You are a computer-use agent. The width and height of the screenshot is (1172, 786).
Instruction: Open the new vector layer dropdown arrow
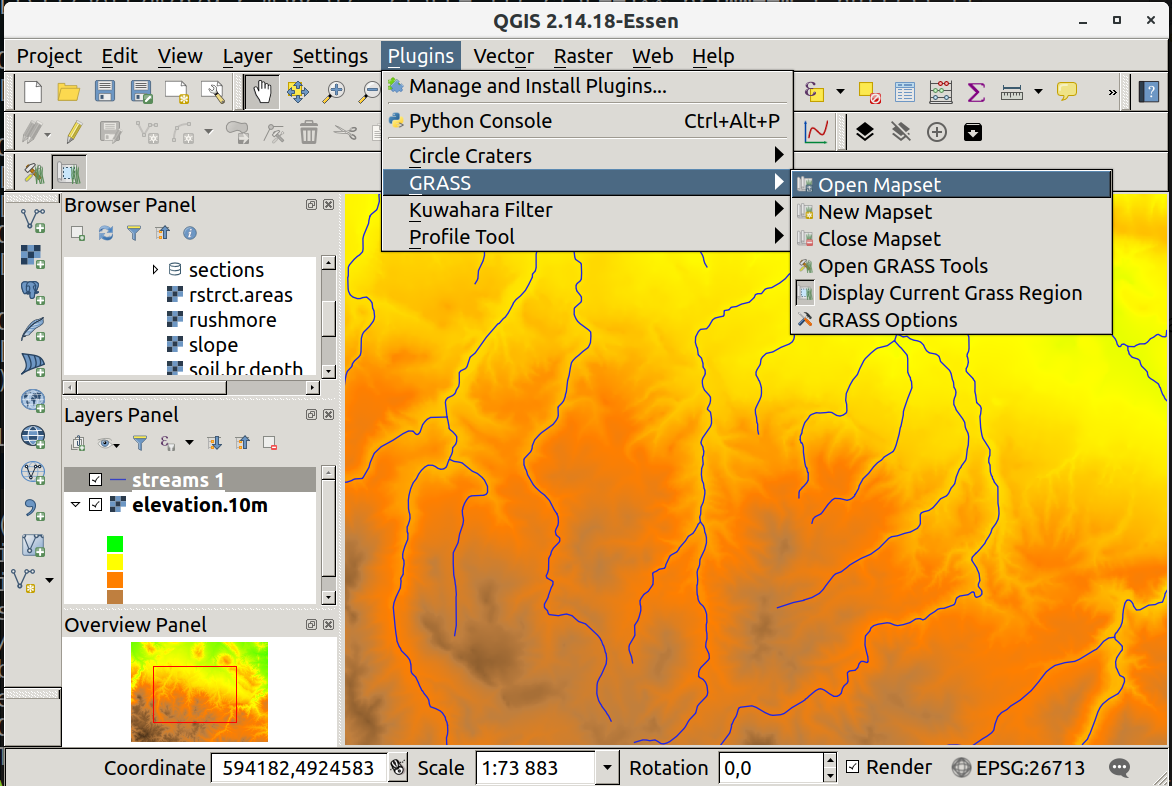49,581
